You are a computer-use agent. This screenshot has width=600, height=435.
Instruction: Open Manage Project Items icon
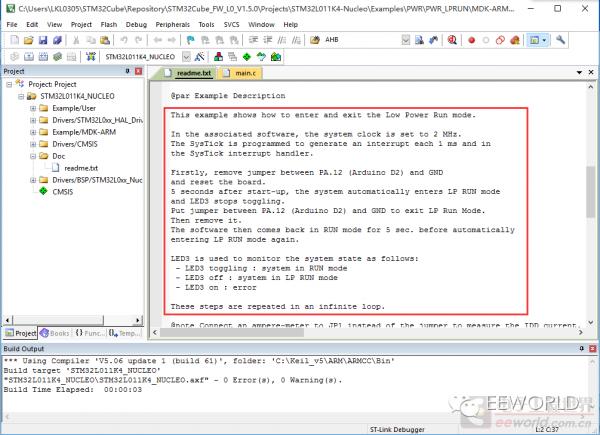click(218, 57)
